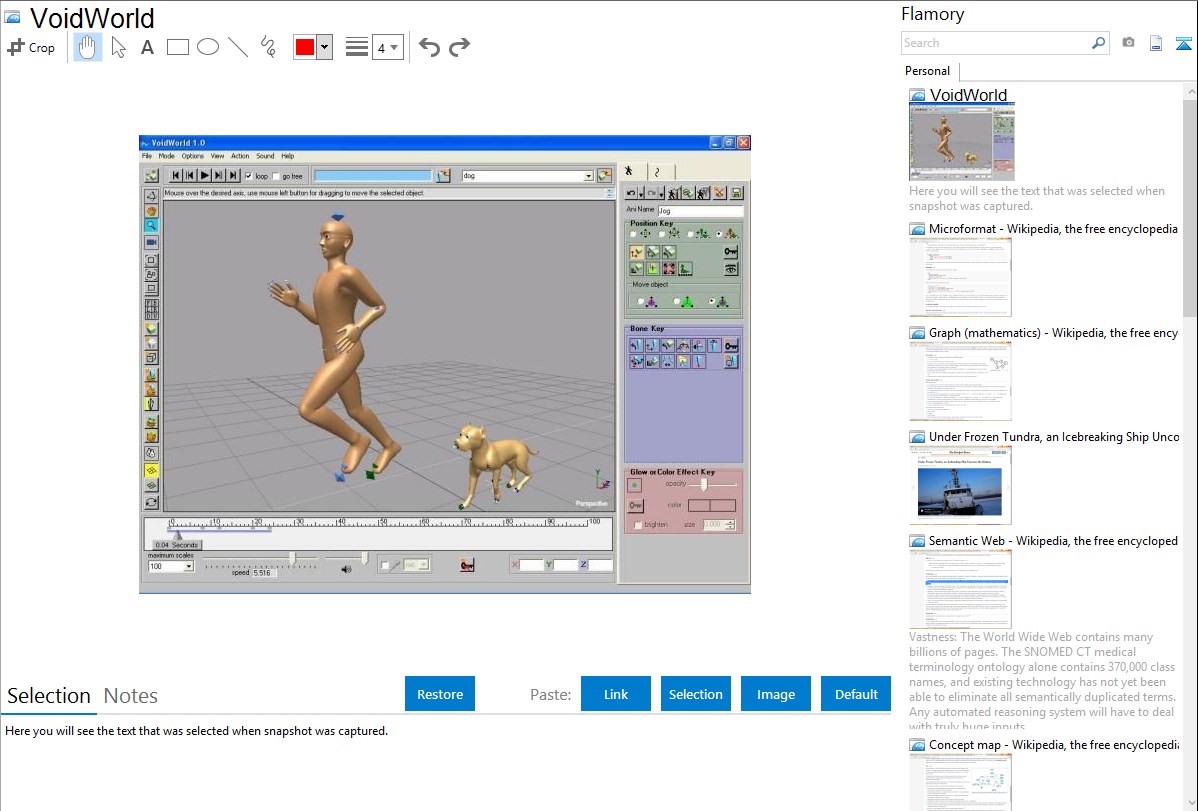The width and height of the screenshot is (1198, 811).
Task: Click the delete X icon in VoidWorld panel
Action: tap(720, 193)
